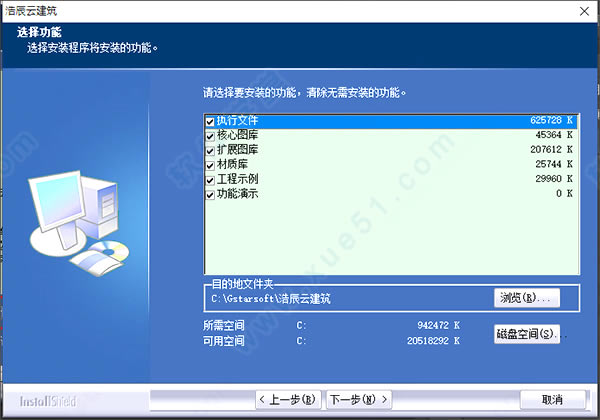Select the 执行文件 feature row label

pyautogui.click(x=238, y=120)
